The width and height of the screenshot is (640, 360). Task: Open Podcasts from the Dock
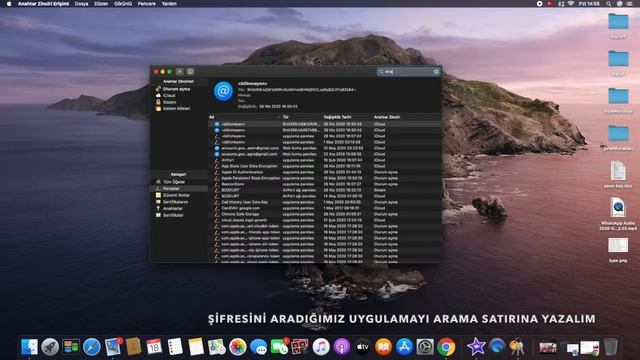(342, 347)
